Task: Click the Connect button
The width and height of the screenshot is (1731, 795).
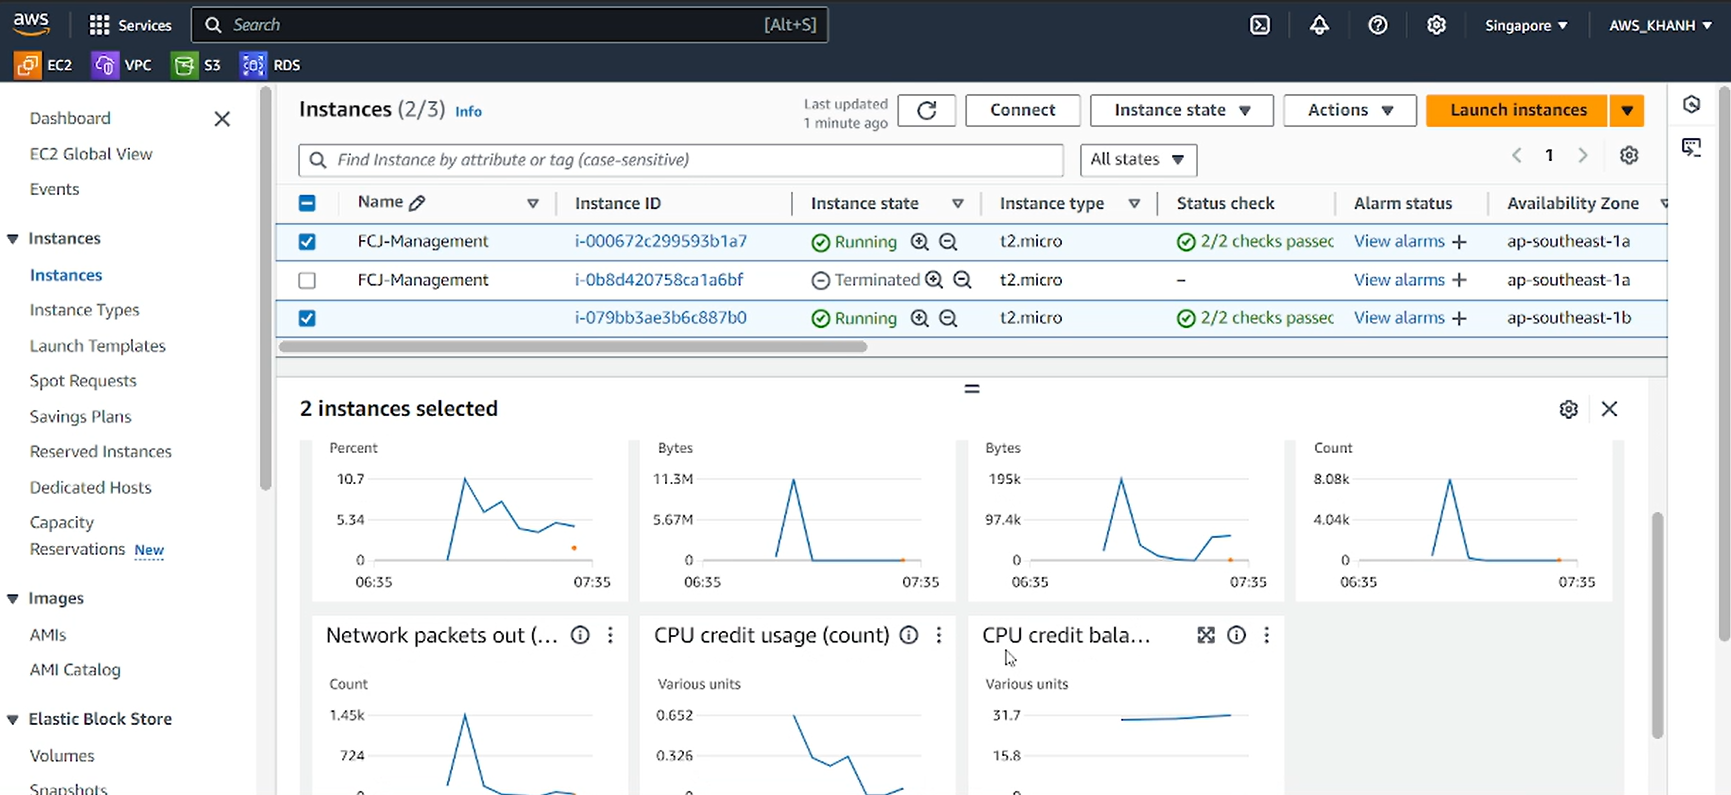Action: [1022, 110]
